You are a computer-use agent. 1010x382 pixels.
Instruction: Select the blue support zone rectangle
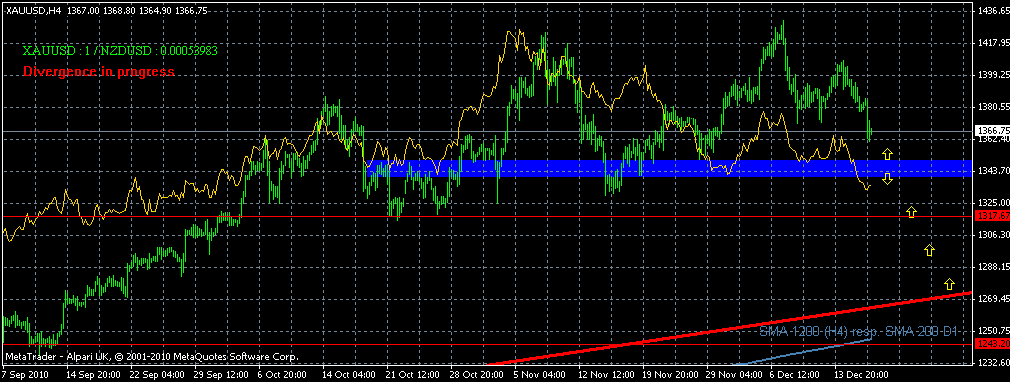tap(669, 168)
